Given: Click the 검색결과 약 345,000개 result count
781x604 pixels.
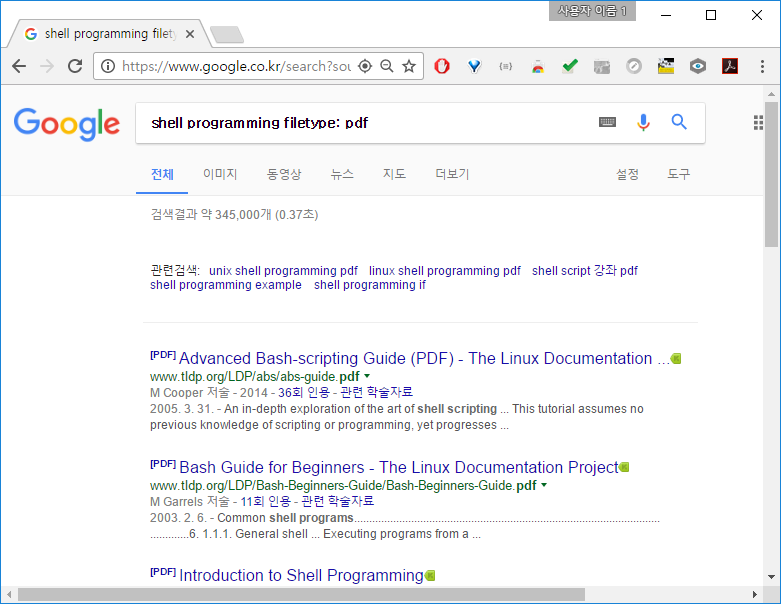Looking at the screenshot, I should [234, 215].
